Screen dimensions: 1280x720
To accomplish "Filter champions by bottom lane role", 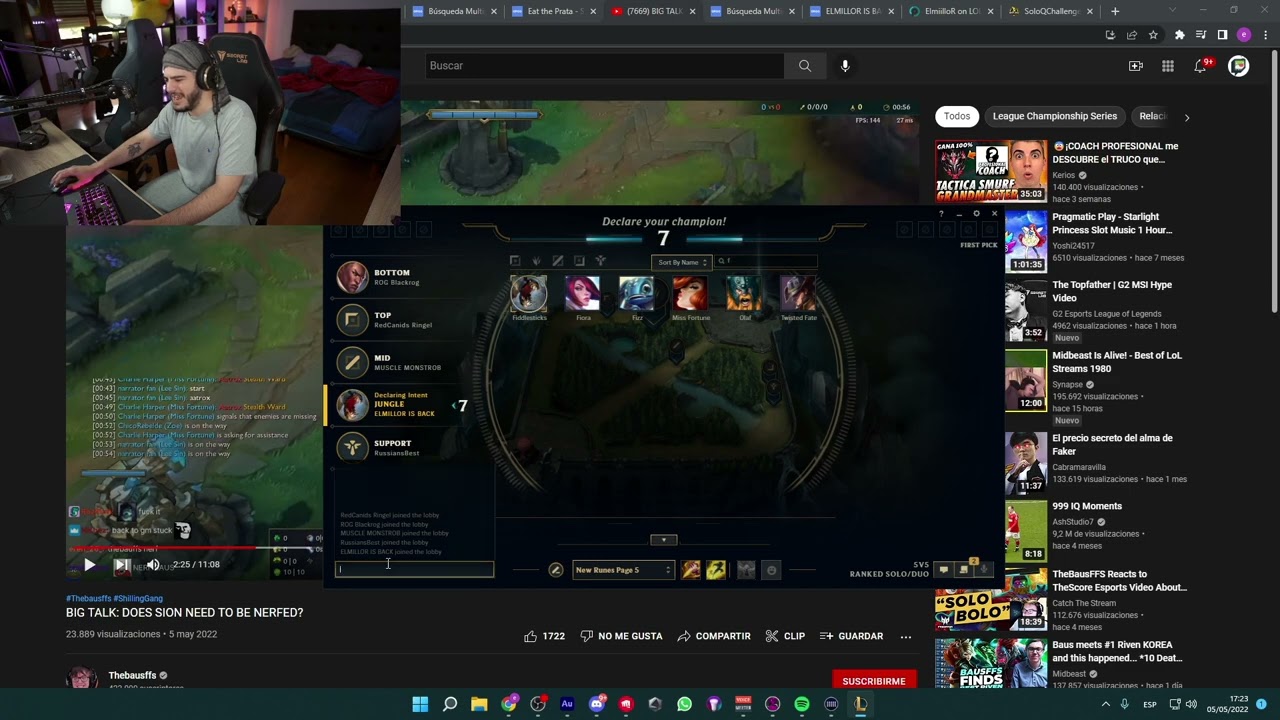I will (579, 261).
